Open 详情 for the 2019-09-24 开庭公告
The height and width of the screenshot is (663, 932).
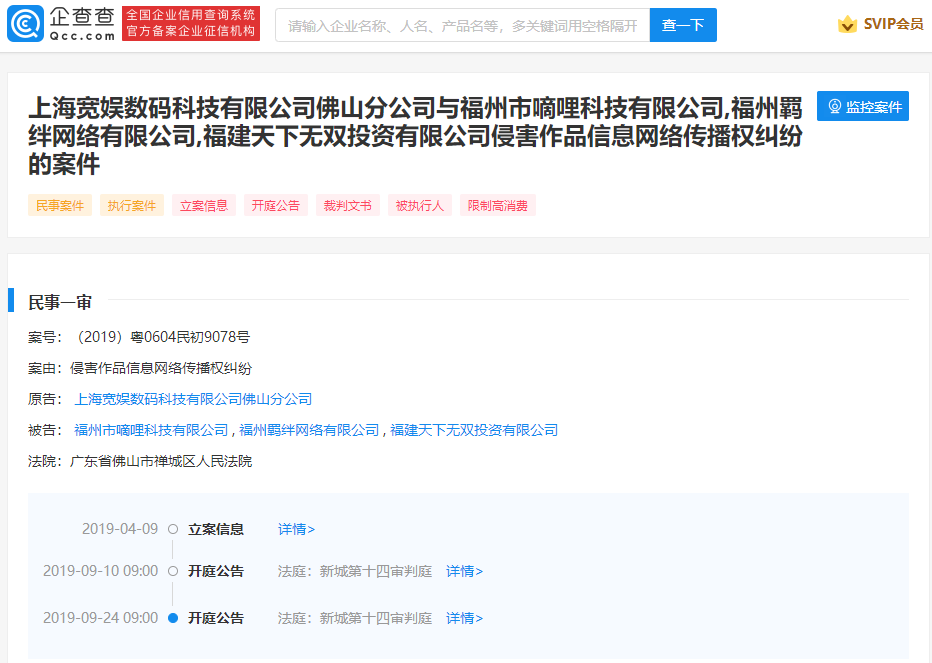464,618
